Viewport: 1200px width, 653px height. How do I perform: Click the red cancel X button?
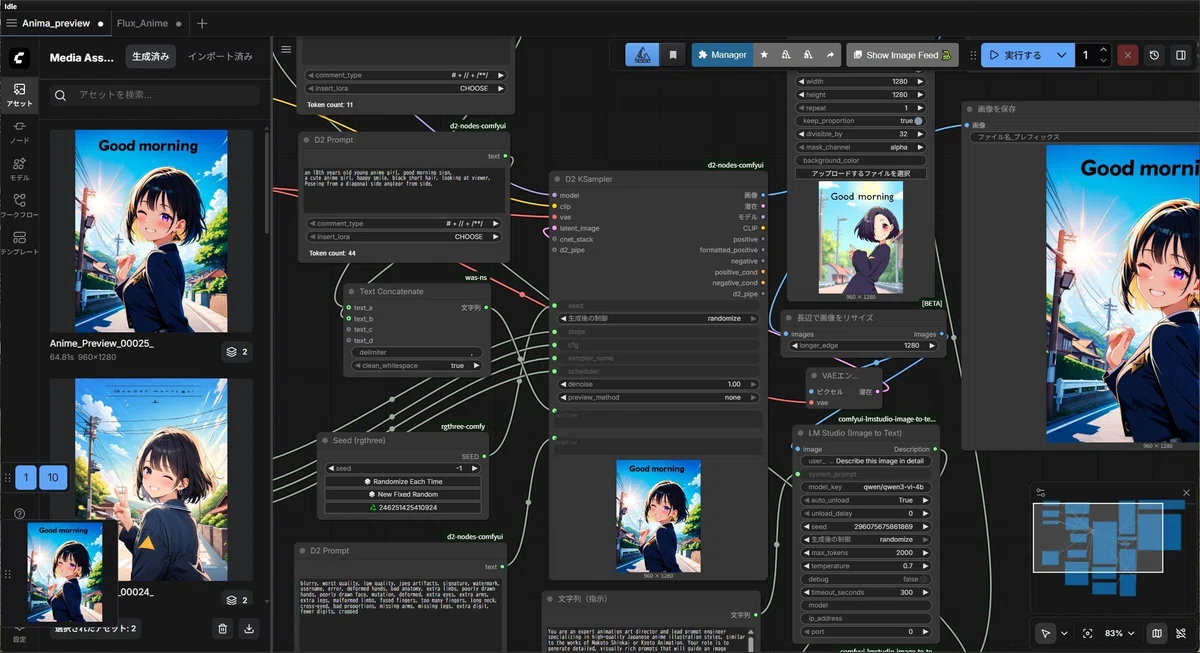click(x=1128, y=55)
